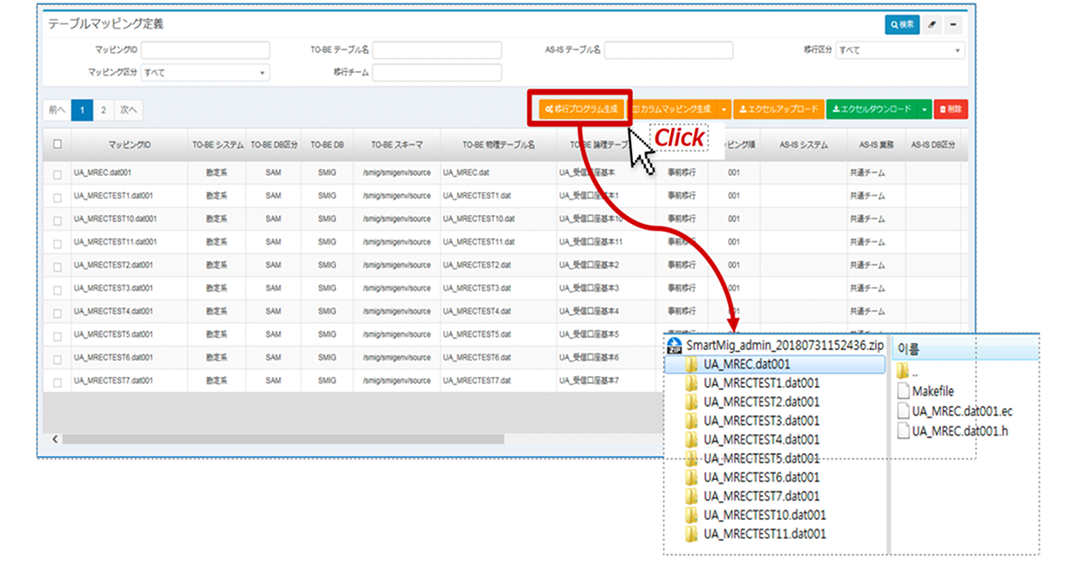
Task: Click the red 削除 trash button
Action: click(x=951, y=108)
